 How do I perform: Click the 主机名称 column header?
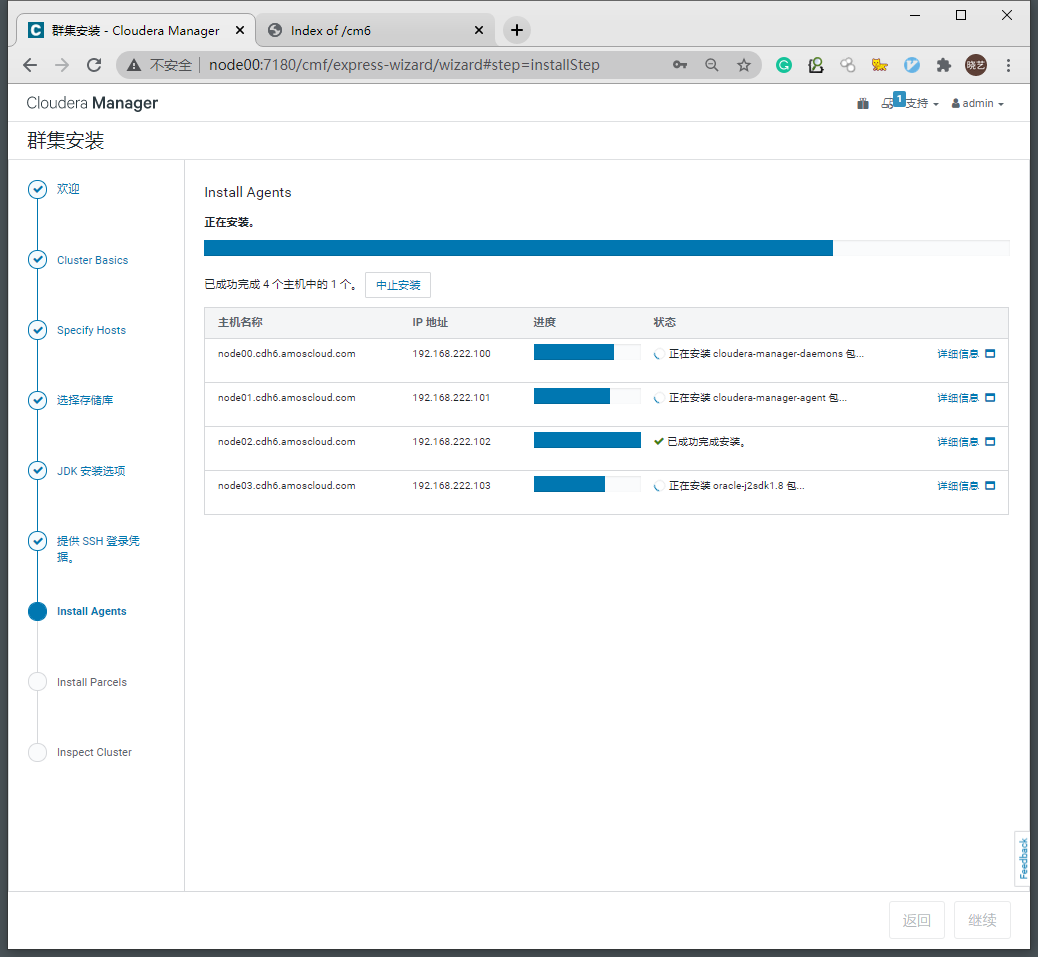[240, 322]
